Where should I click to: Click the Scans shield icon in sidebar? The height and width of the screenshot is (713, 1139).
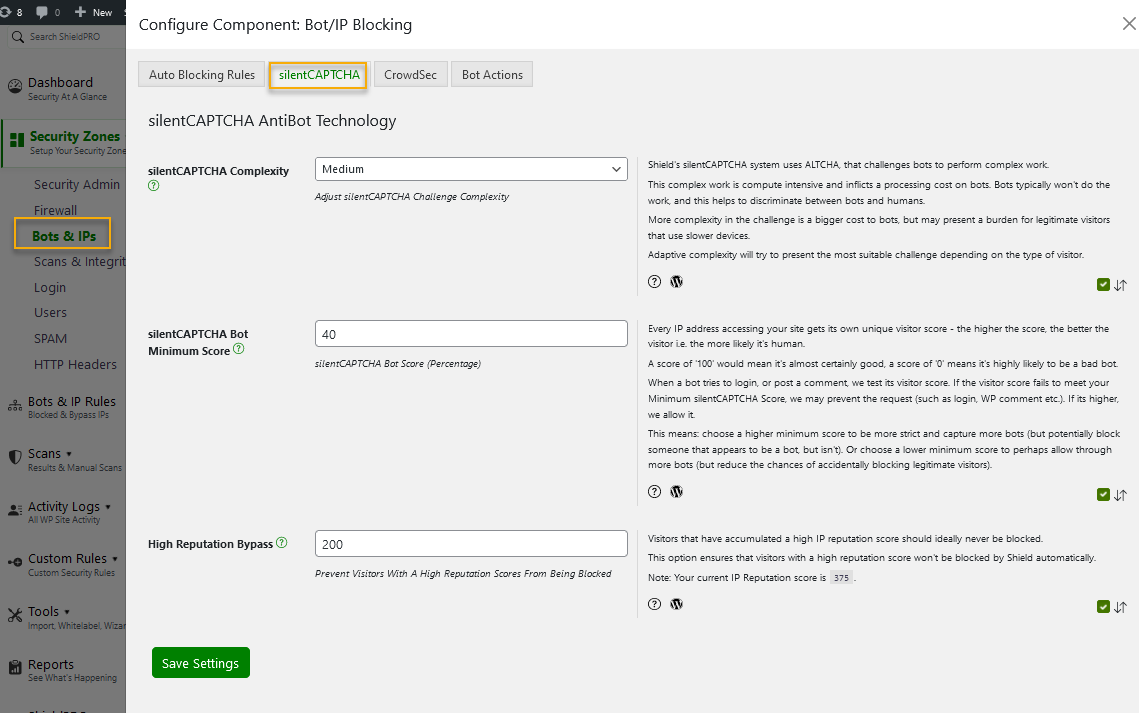coord(15,457)
